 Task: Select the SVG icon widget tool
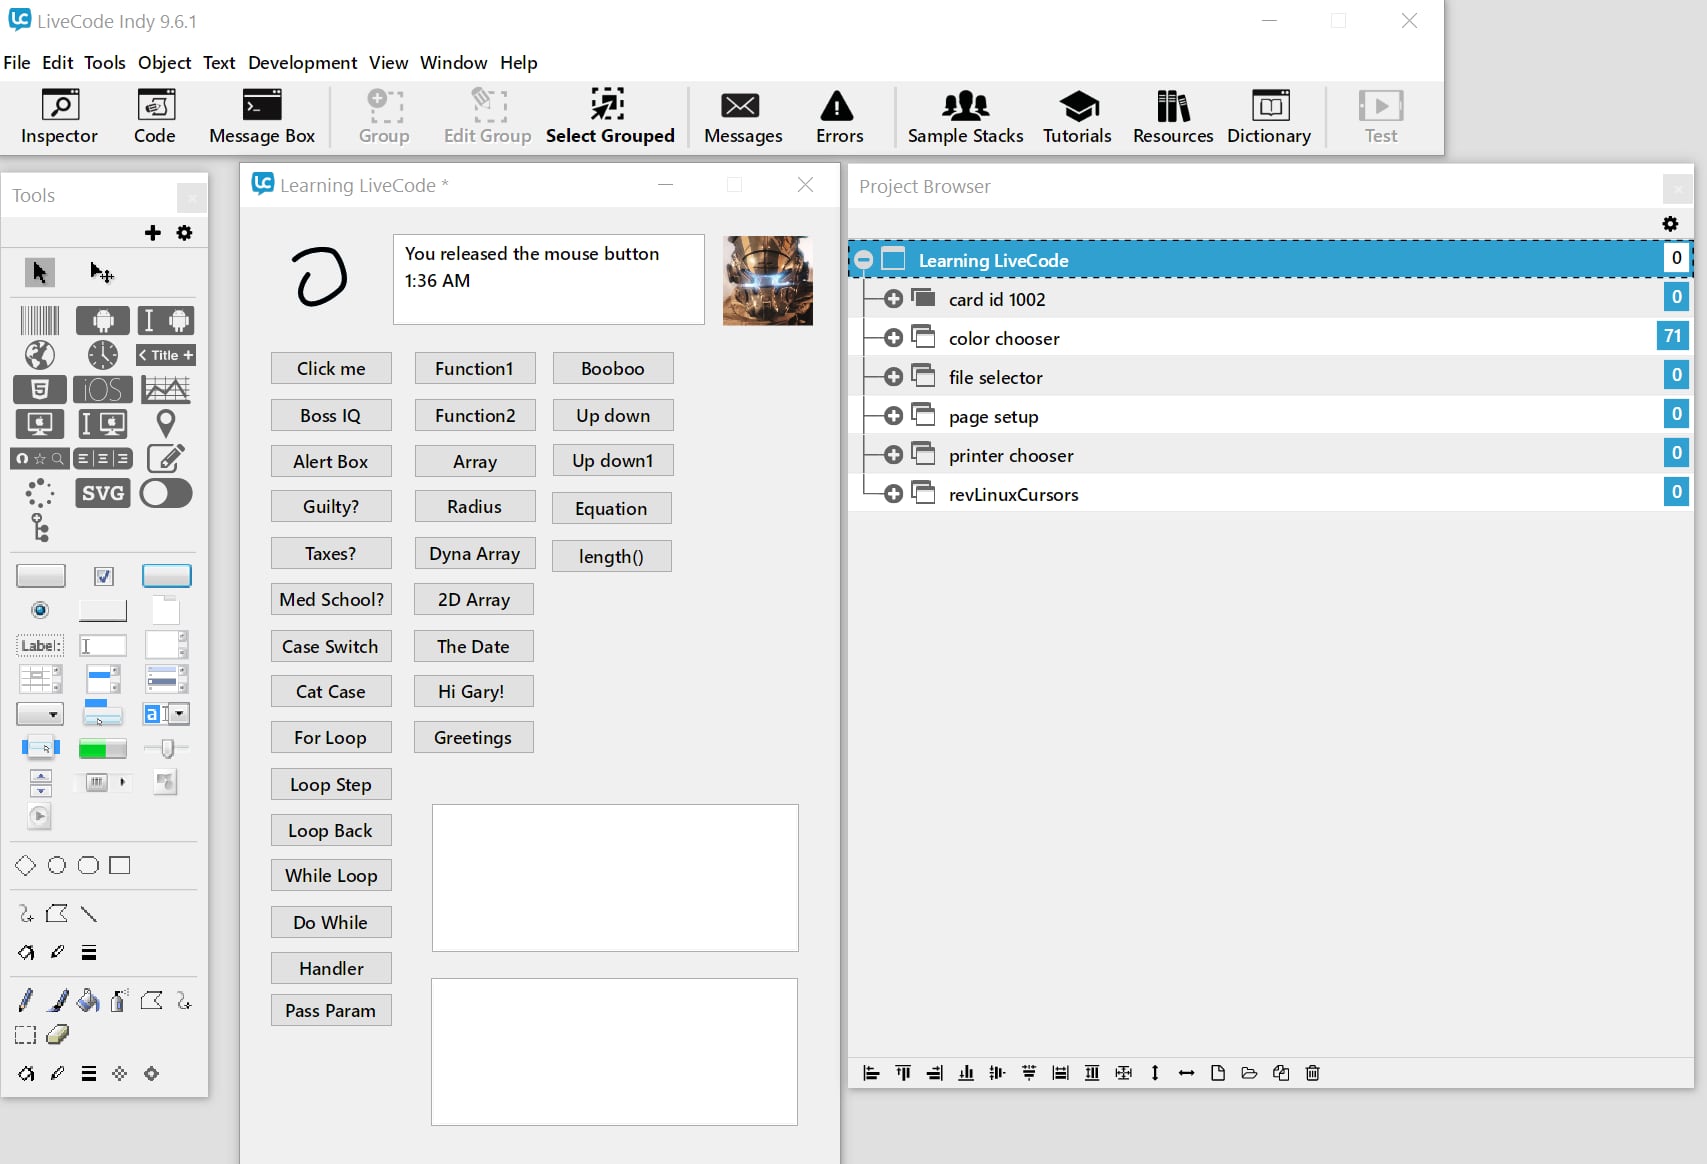point(103,493)
